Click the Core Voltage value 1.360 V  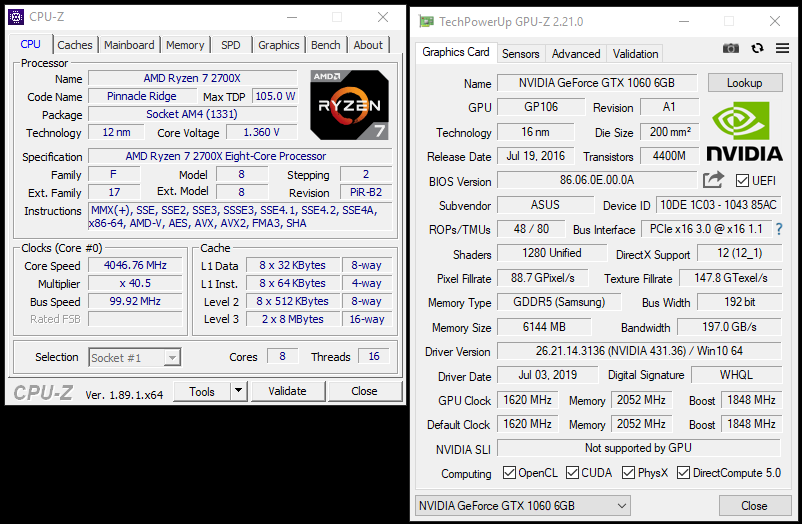click(x=261, y=132)
